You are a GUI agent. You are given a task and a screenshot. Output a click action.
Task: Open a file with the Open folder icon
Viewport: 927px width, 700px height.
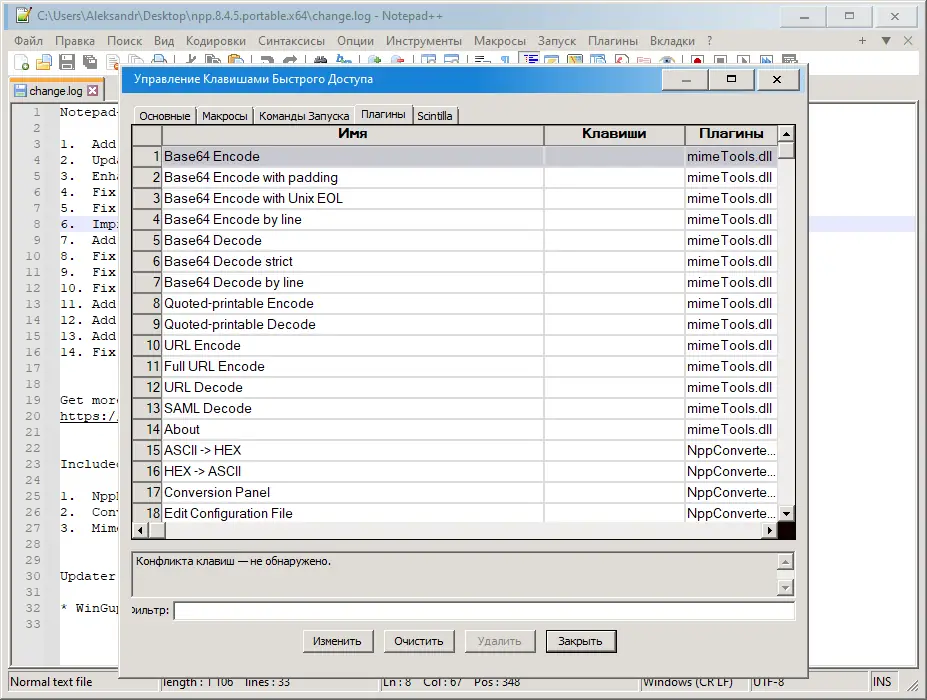tap(43, 61)
